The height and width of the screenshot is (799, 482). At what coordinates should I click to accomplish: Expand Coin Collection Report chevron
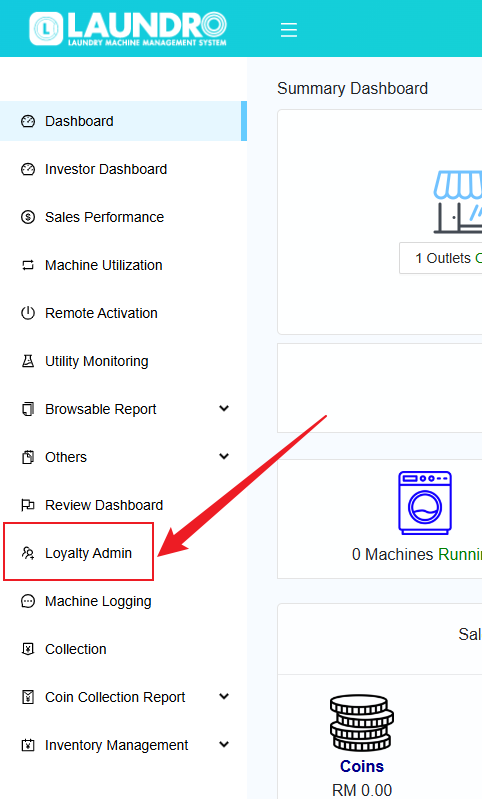click(x=224, y=697)
